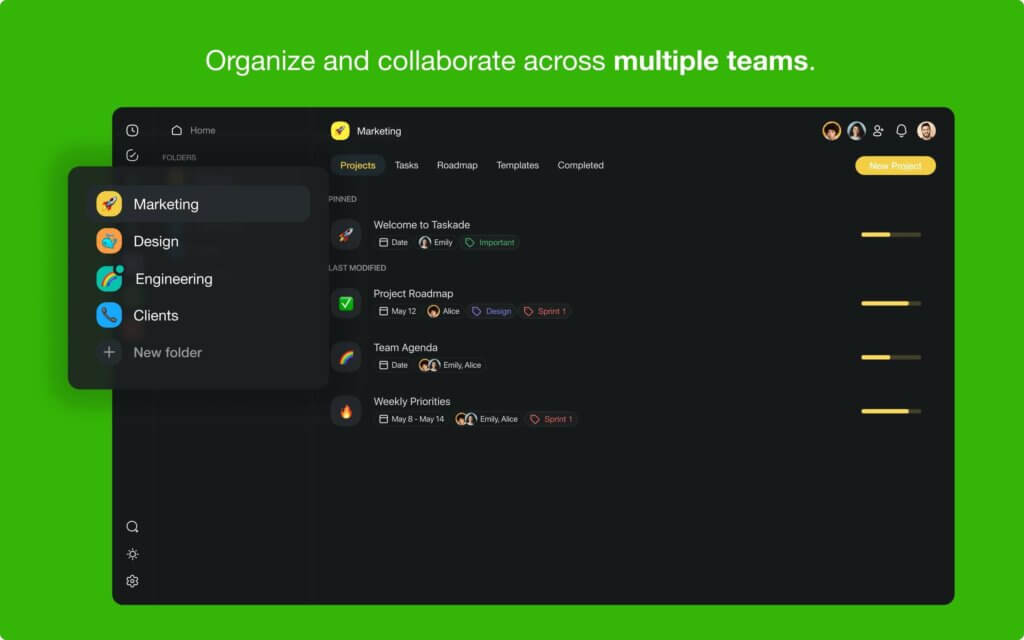Open the Engineering folder

(x=172, y=279)
